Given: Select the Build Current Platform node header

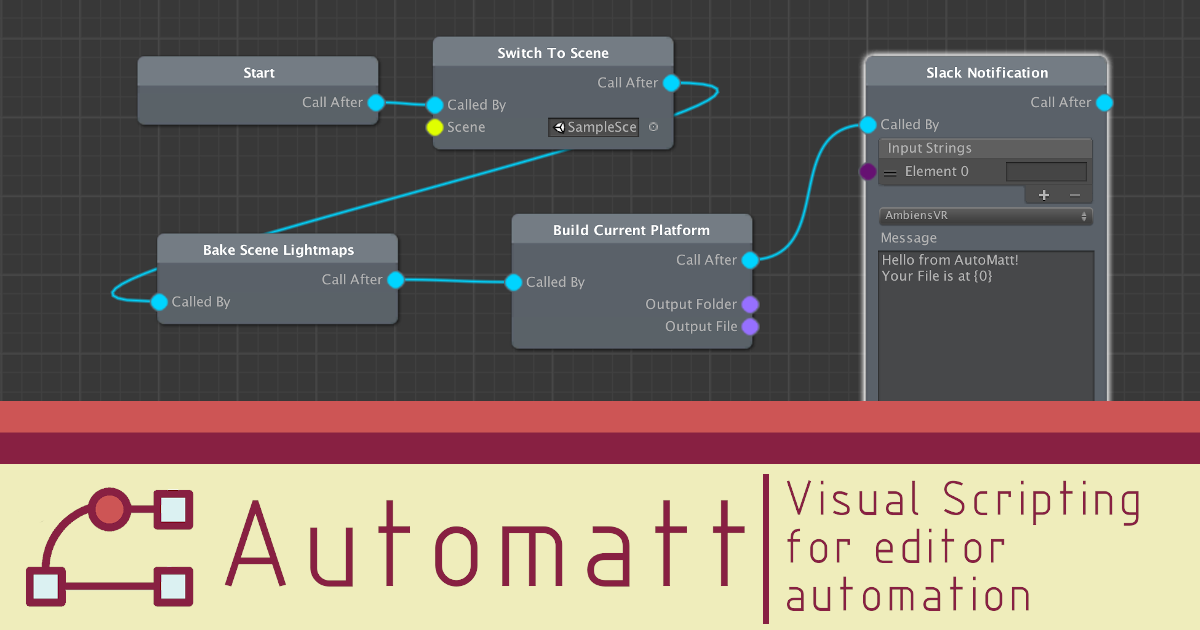Looking at the screenshot, I should point(631,230).
